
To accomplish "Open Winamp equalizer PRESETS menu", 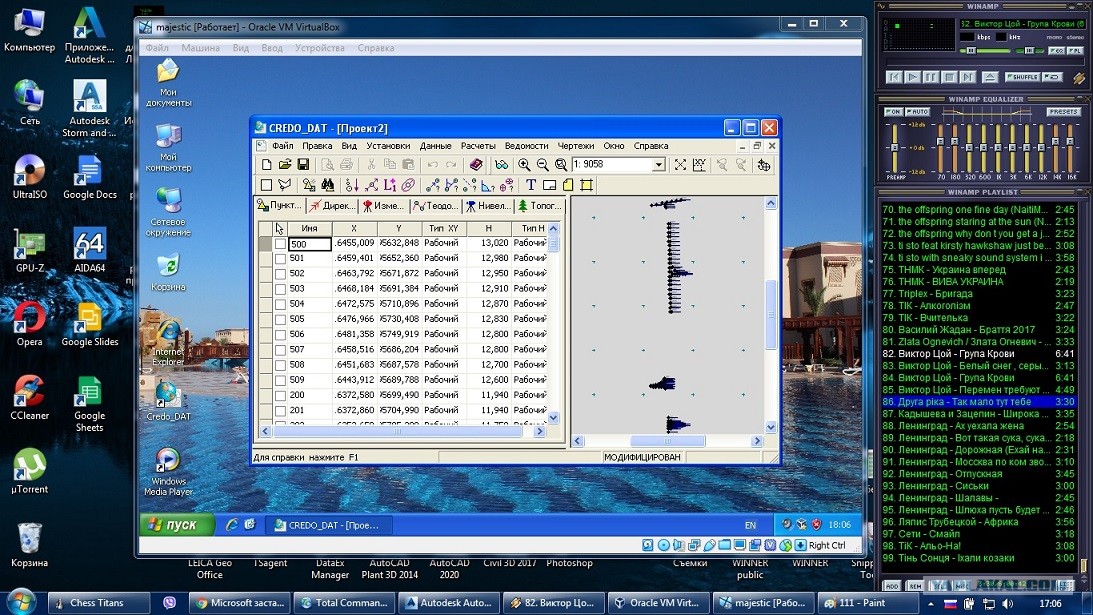I will click(x=1064, y=112).
